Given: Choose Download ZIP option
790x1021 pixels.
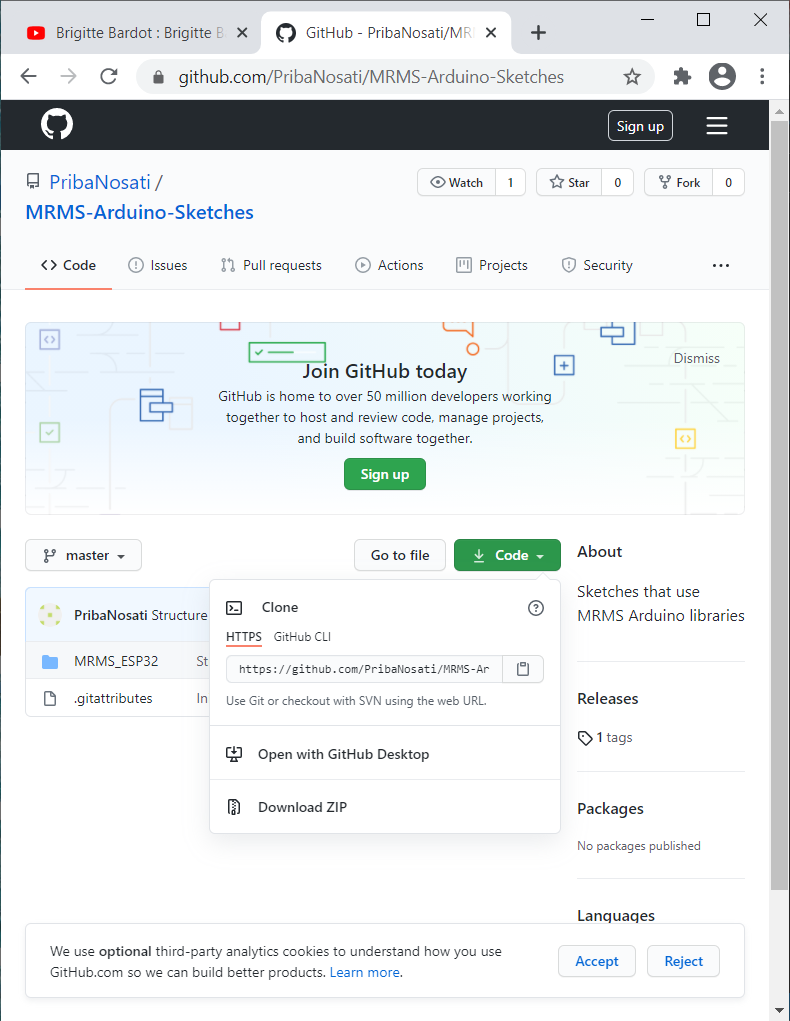Looking at the screenshot, I should pos(302,807).
